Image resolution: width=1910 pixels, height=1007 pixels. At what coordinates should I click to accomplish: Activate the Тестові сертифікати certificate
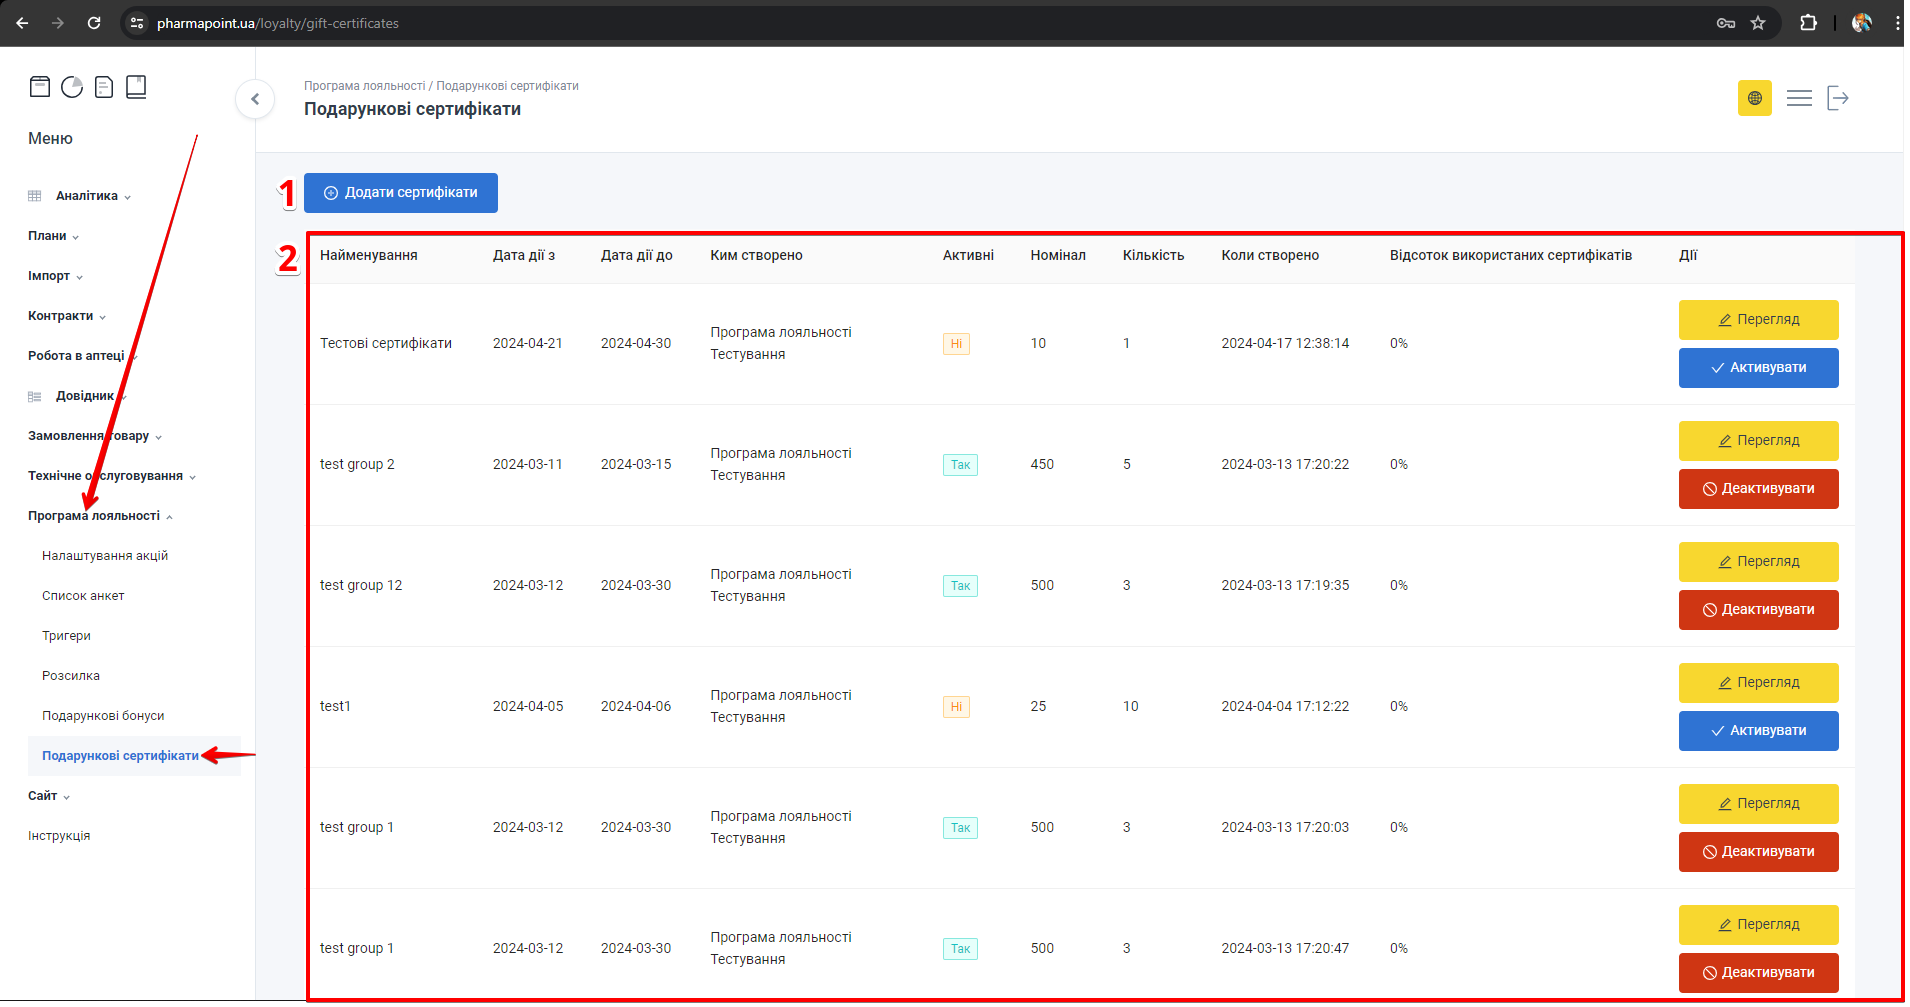click(1758, 368)
